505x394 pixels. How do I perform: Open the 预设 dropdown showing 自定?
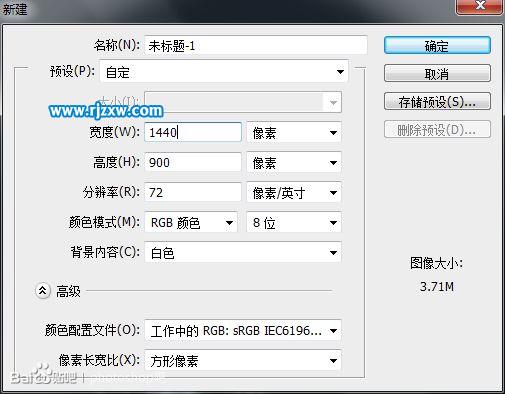pos(224,72)
